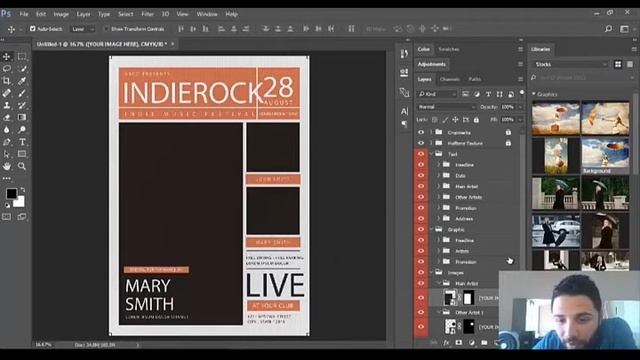Collapse the Libraries Graphics section
Screen dimensions: 640x360
point(534,94)
